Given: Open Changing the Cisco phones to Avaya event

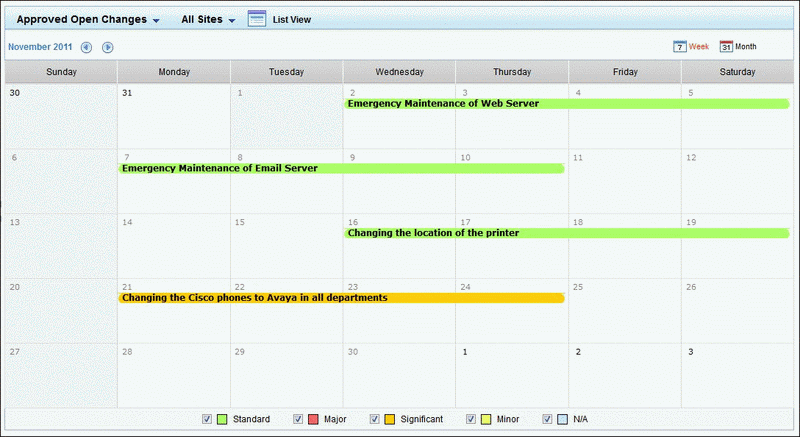Looking at the screenshot, I should 341,298.
